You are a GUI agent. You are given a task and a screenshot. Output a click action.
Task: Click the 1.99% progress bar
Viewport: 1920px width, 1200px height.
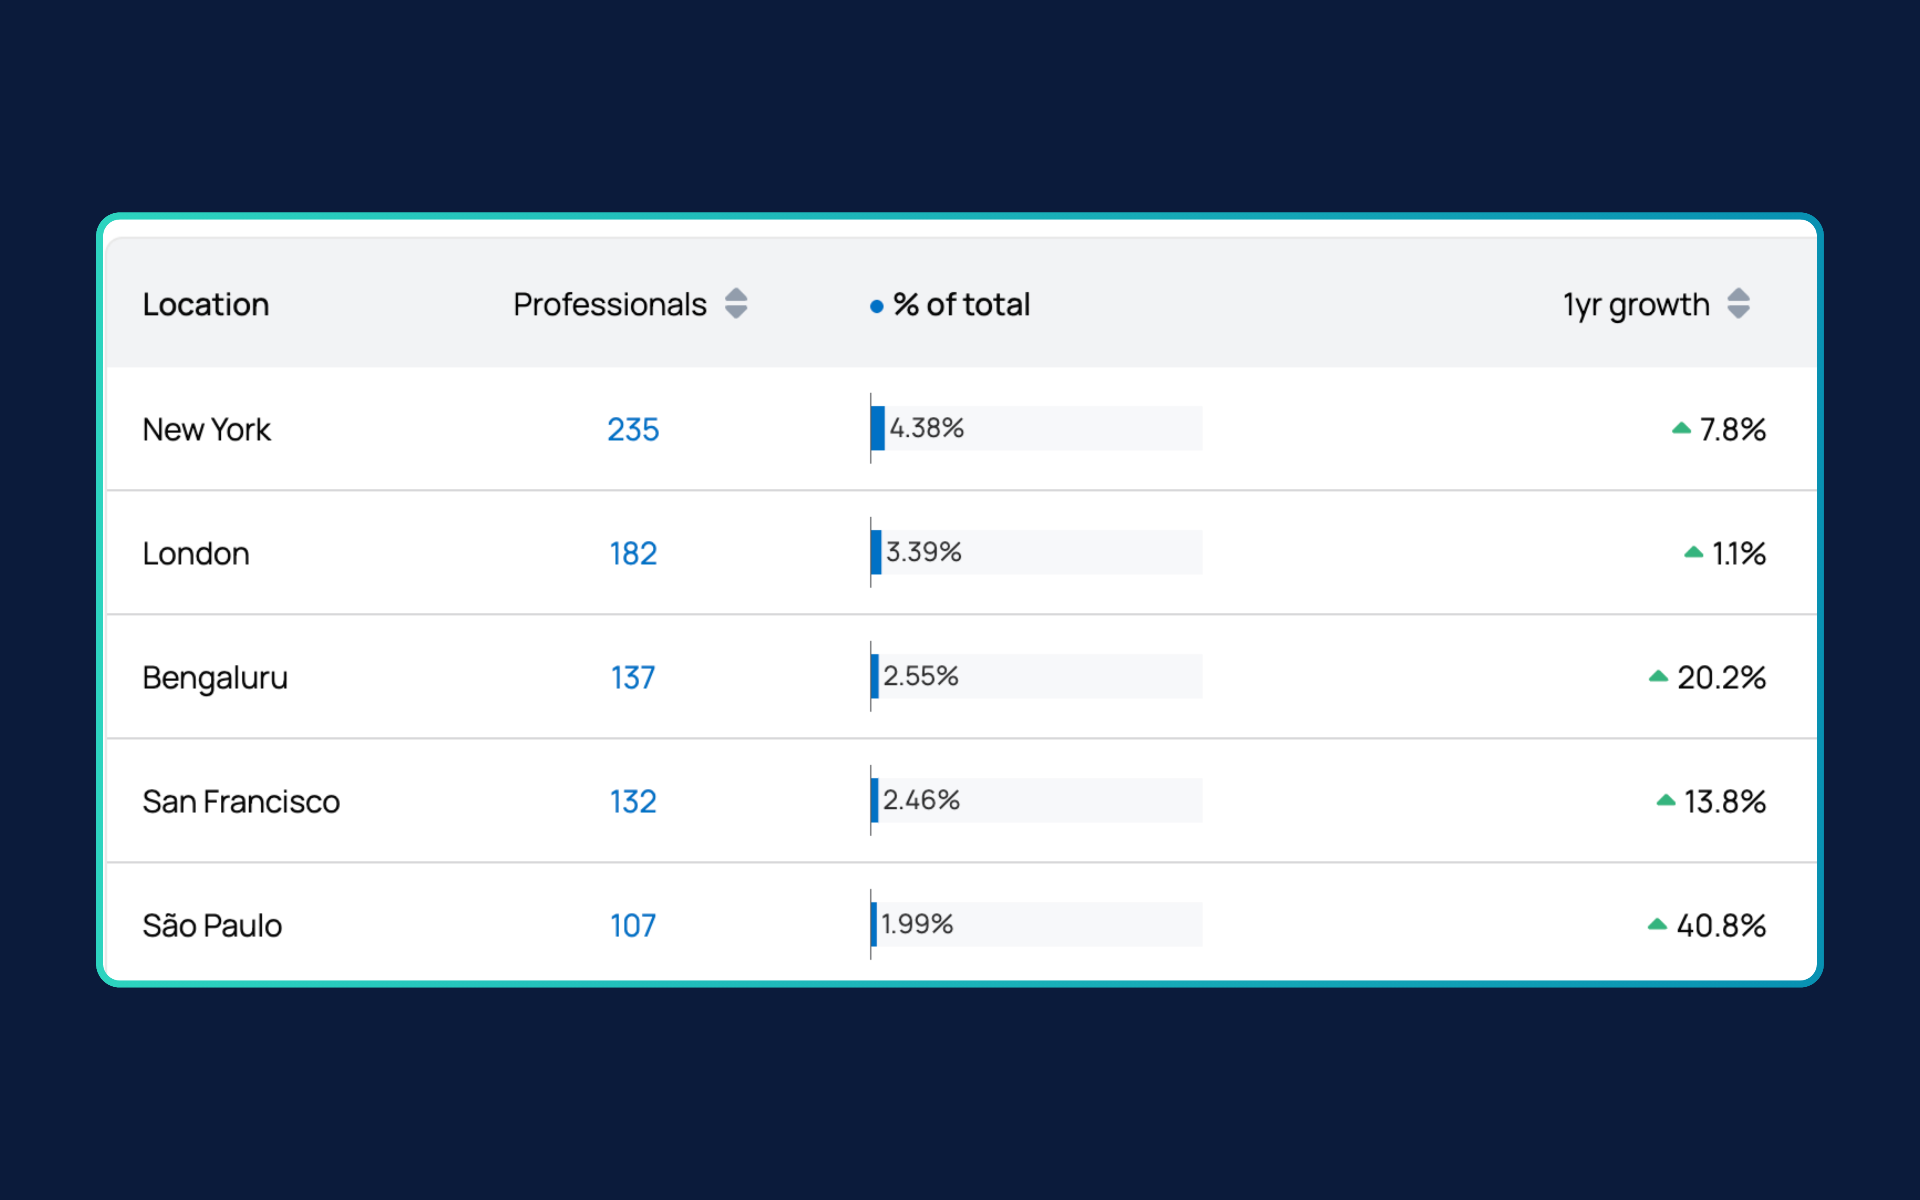click(x=1037, y=924)
